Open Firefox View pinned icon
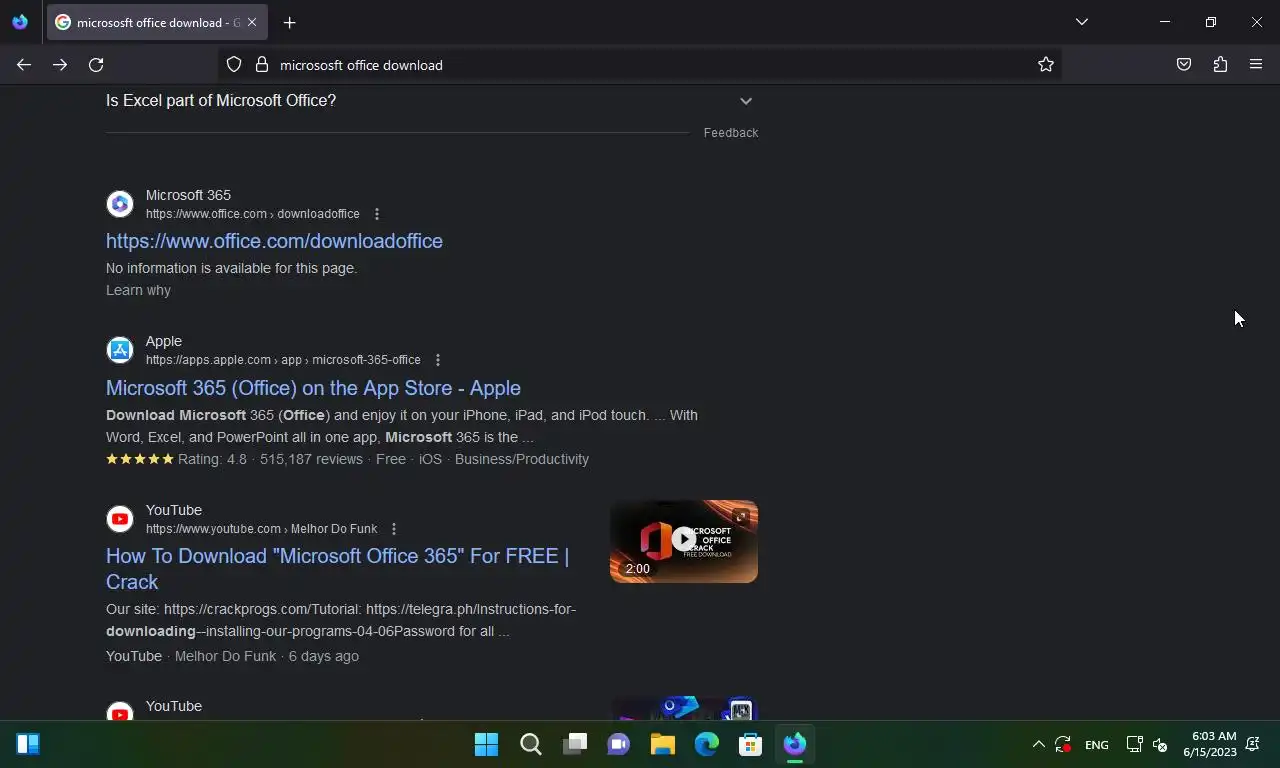This screenshot has height=768, width=1280. click(x=20, y=22)
